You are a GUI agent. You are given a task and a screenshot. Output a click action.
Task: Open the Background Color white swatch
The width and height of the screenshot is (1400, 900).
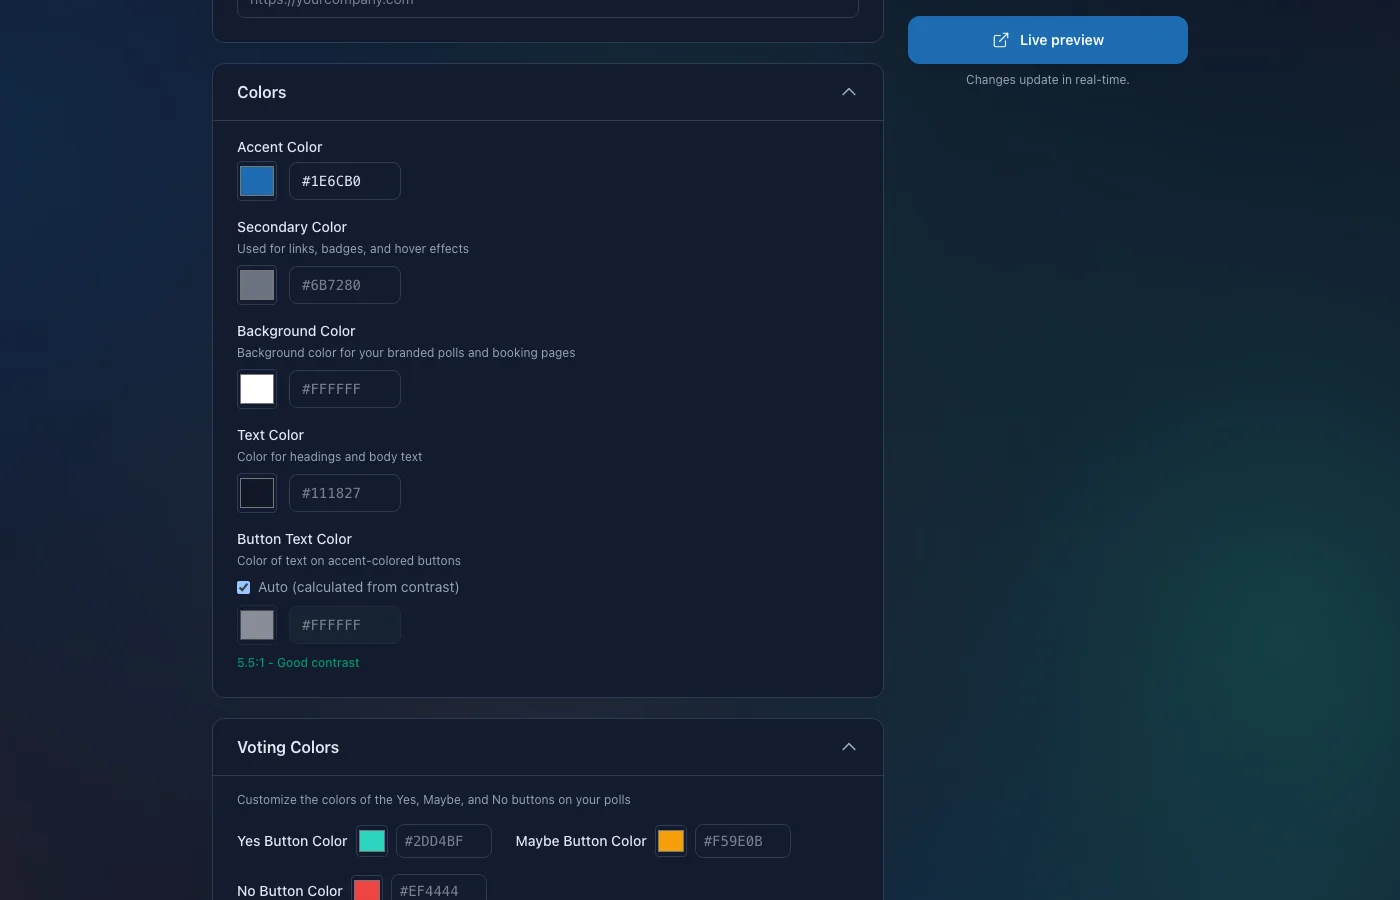(257, 389)
